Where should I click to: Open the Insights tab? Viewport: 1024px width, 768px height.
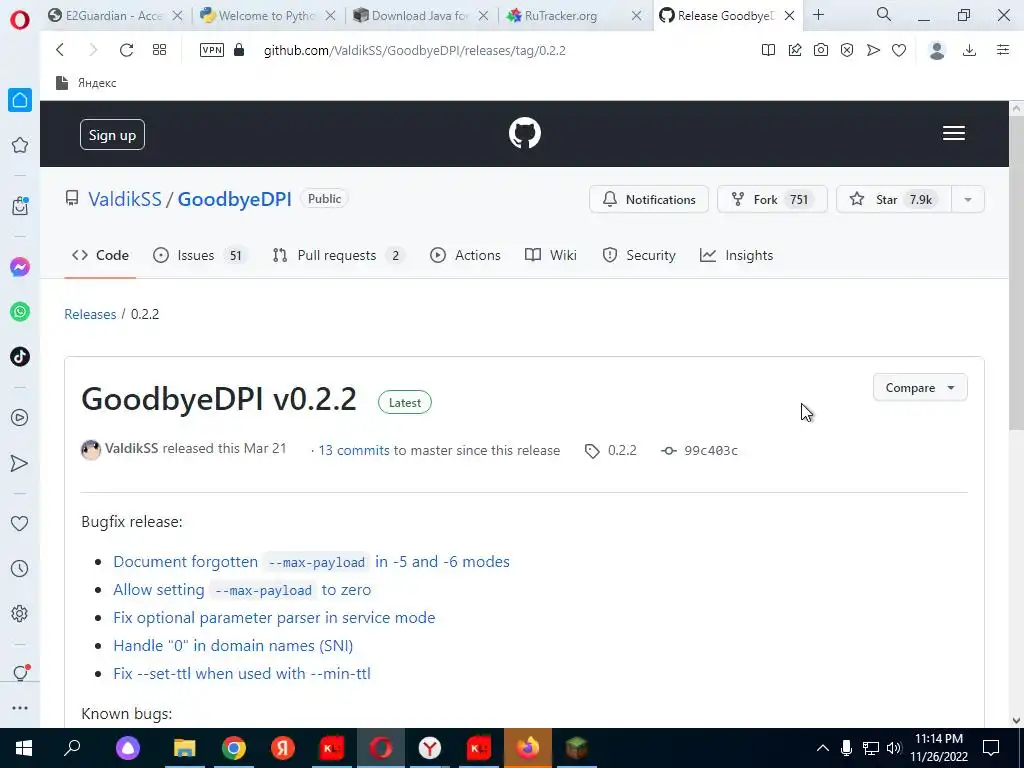pos(737,255)
